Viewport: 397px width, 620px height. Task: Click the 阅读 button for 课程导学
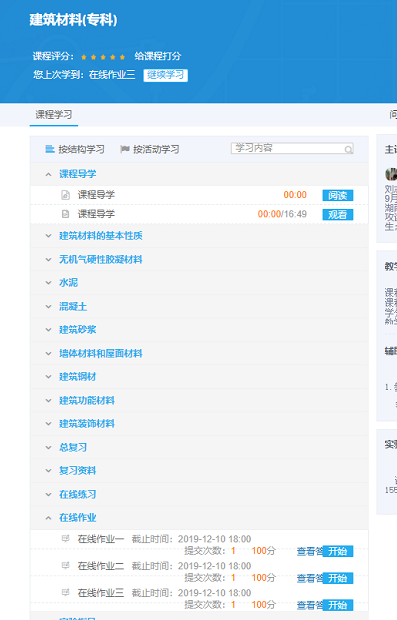[x=338, y=195]
